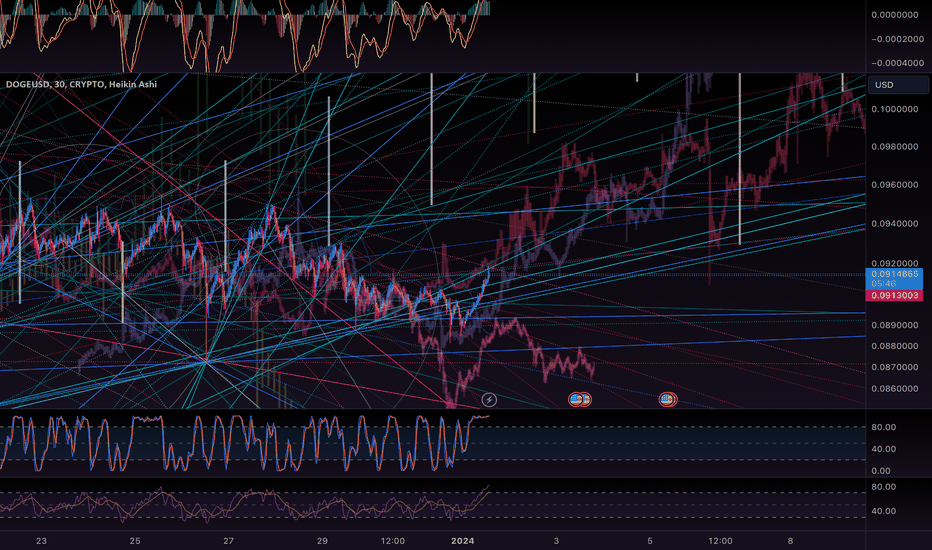
Task: Open the USD currency selector
Action: 898,85
